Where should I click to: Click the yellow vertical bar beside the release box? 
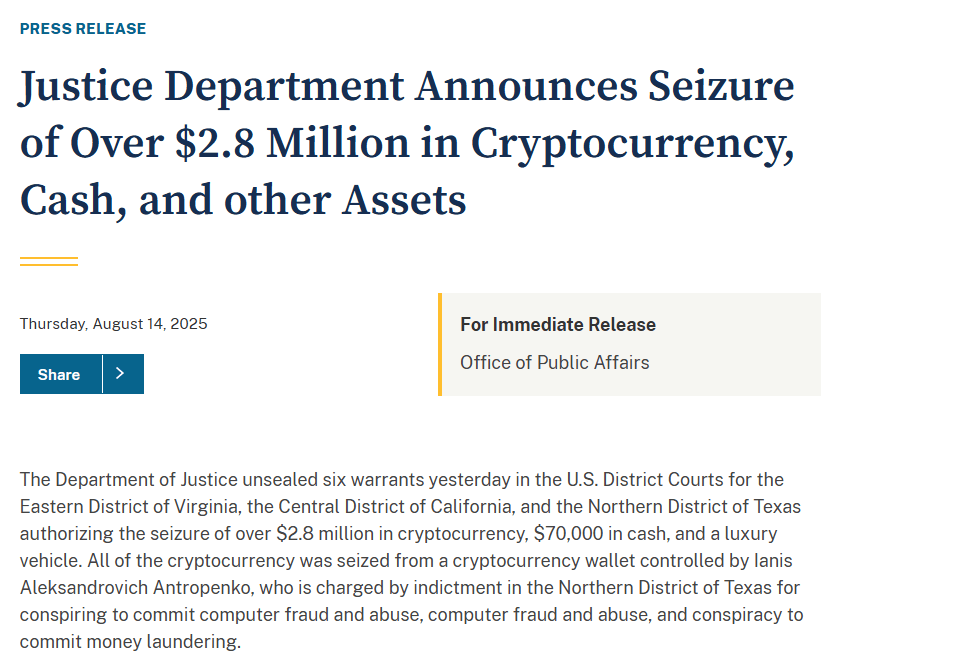coord(440,344)
